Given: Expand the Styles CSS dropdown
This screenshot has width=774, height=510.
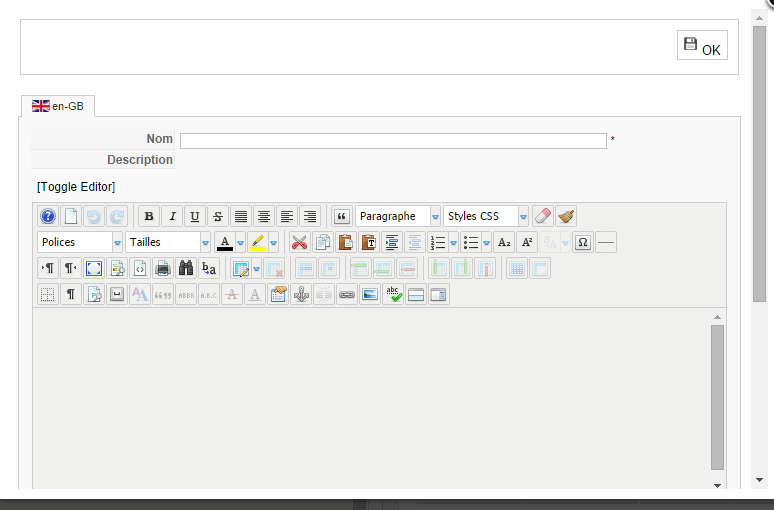Looking at the screenshot, I should click(486, 216).
